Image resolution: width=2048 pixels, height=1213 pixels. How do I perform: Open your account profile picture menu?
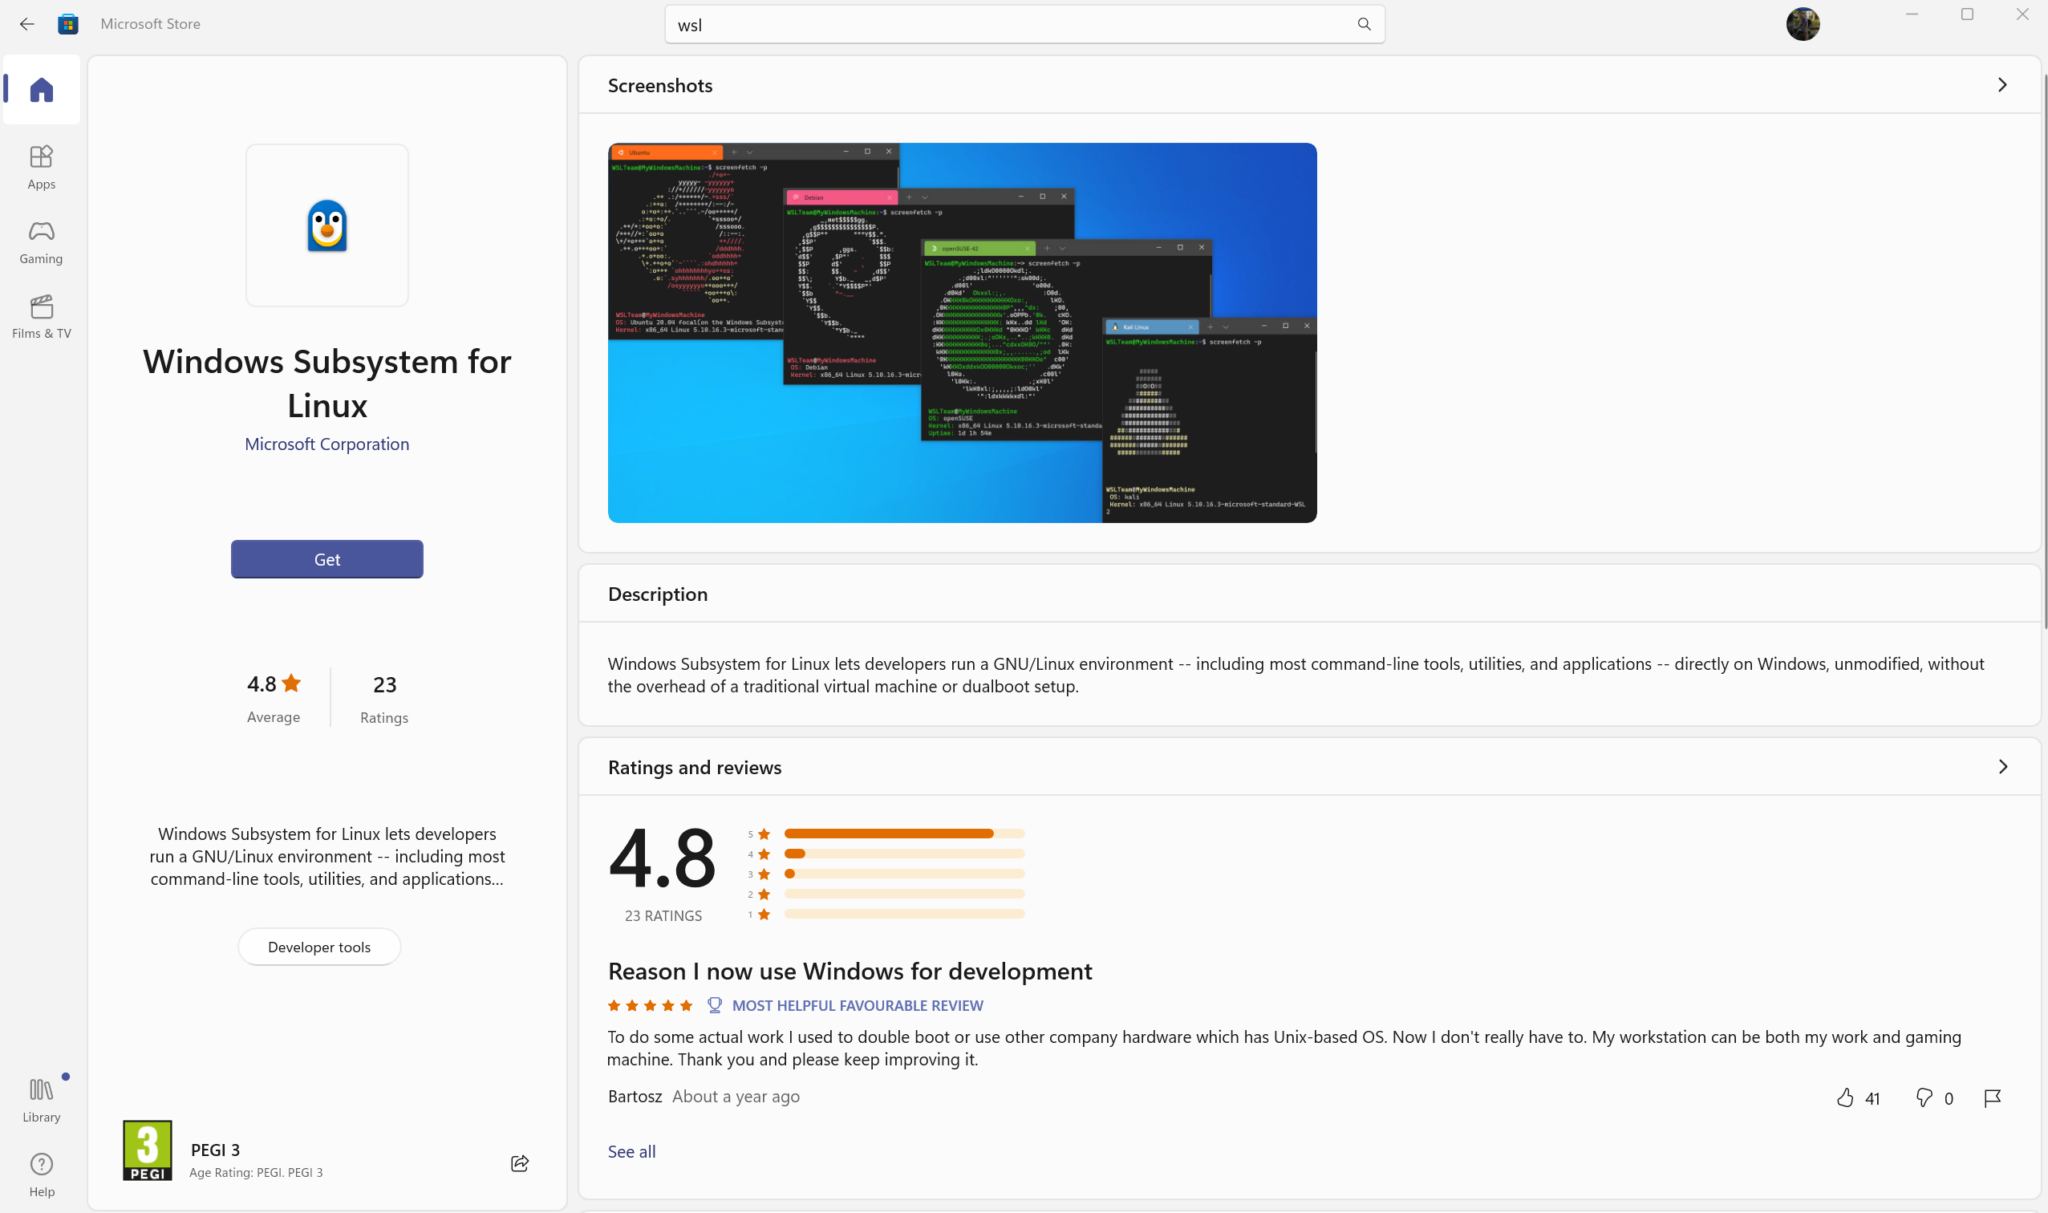(1803, 24)
